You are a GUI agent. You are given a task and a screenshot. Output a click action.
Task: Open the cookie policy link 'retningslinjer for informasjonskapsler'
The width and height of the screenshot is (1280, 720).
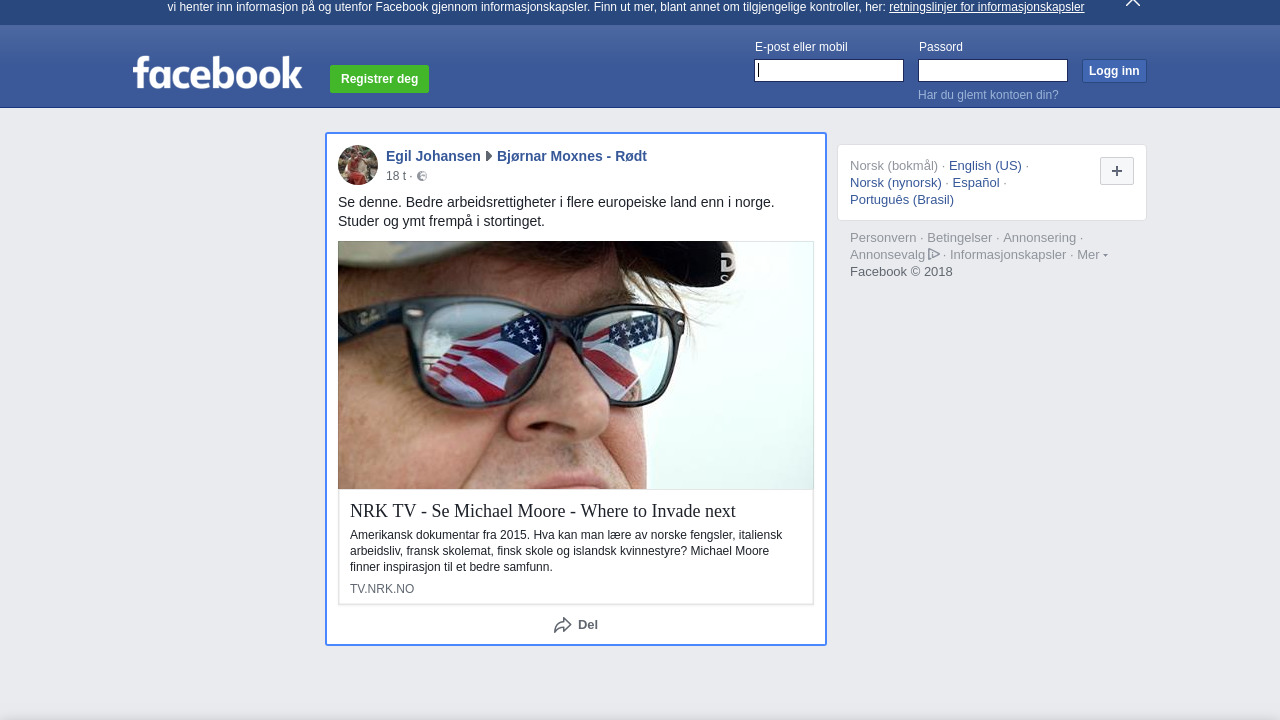pos(986,7)
